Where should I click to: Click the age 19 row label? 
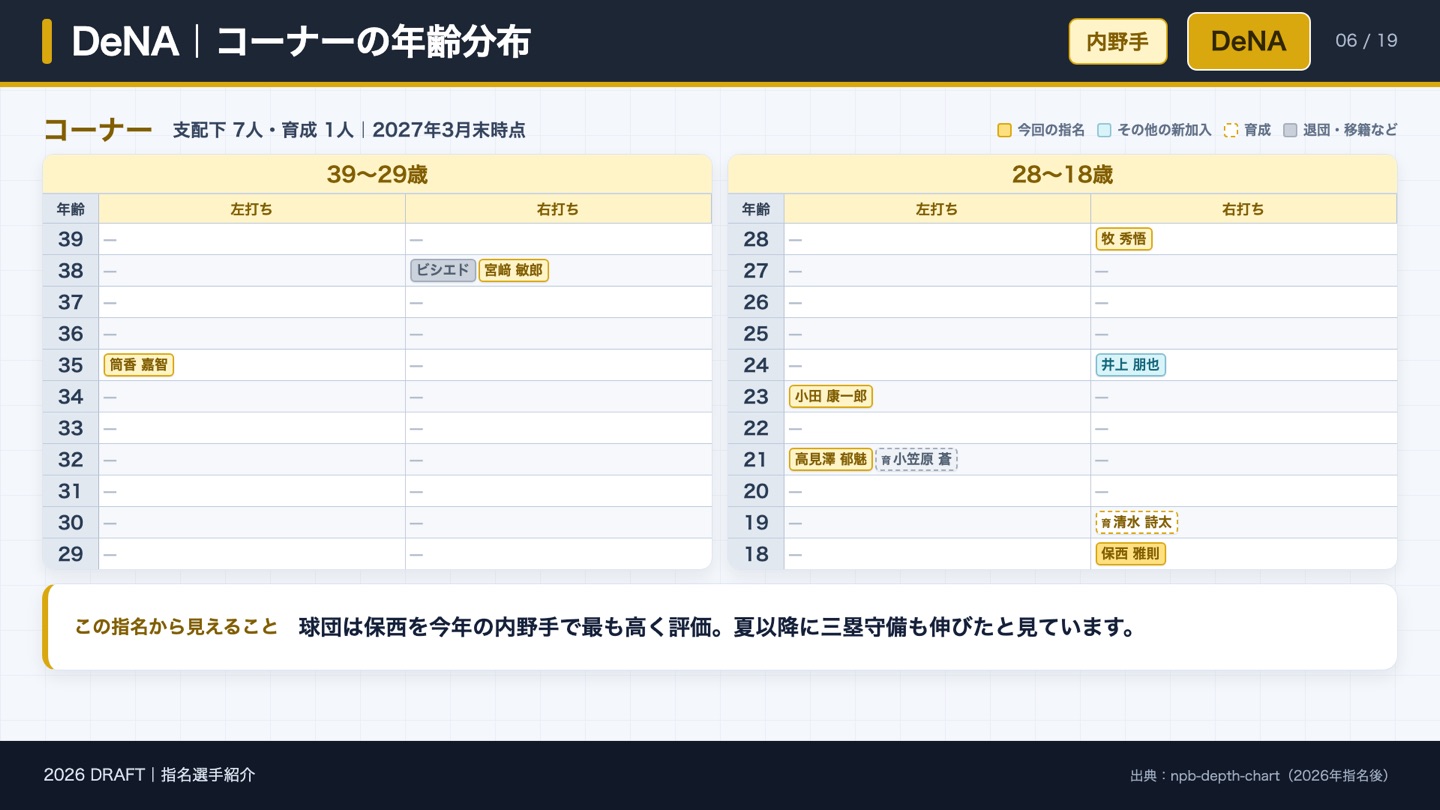pyautogui.click(x=756, y=522)
